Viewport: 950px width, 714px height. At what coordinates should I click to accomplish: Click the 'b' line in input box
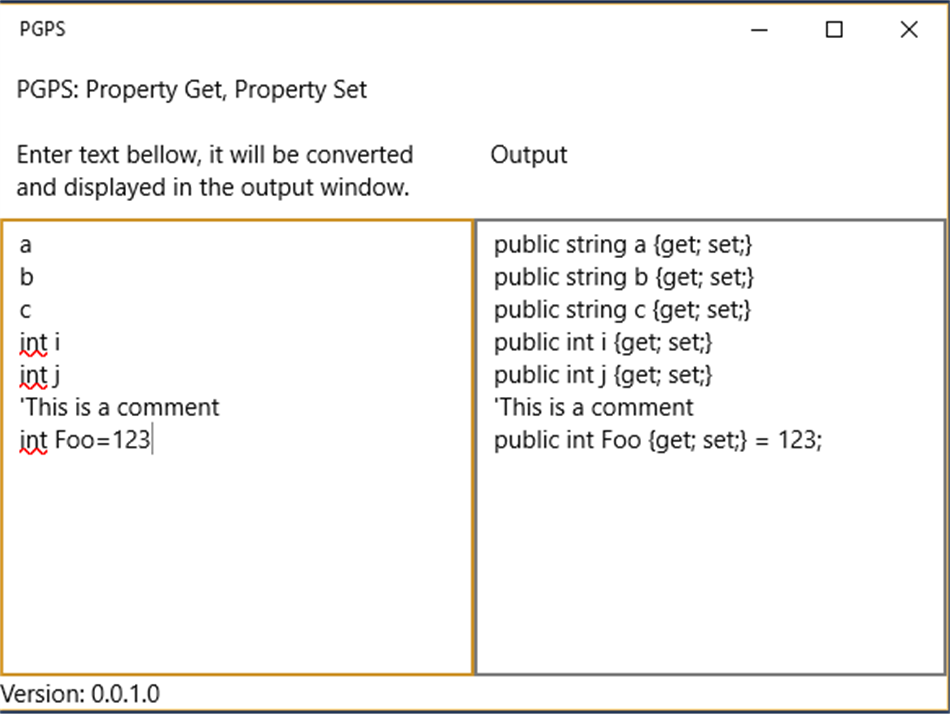tap(26, 277)
